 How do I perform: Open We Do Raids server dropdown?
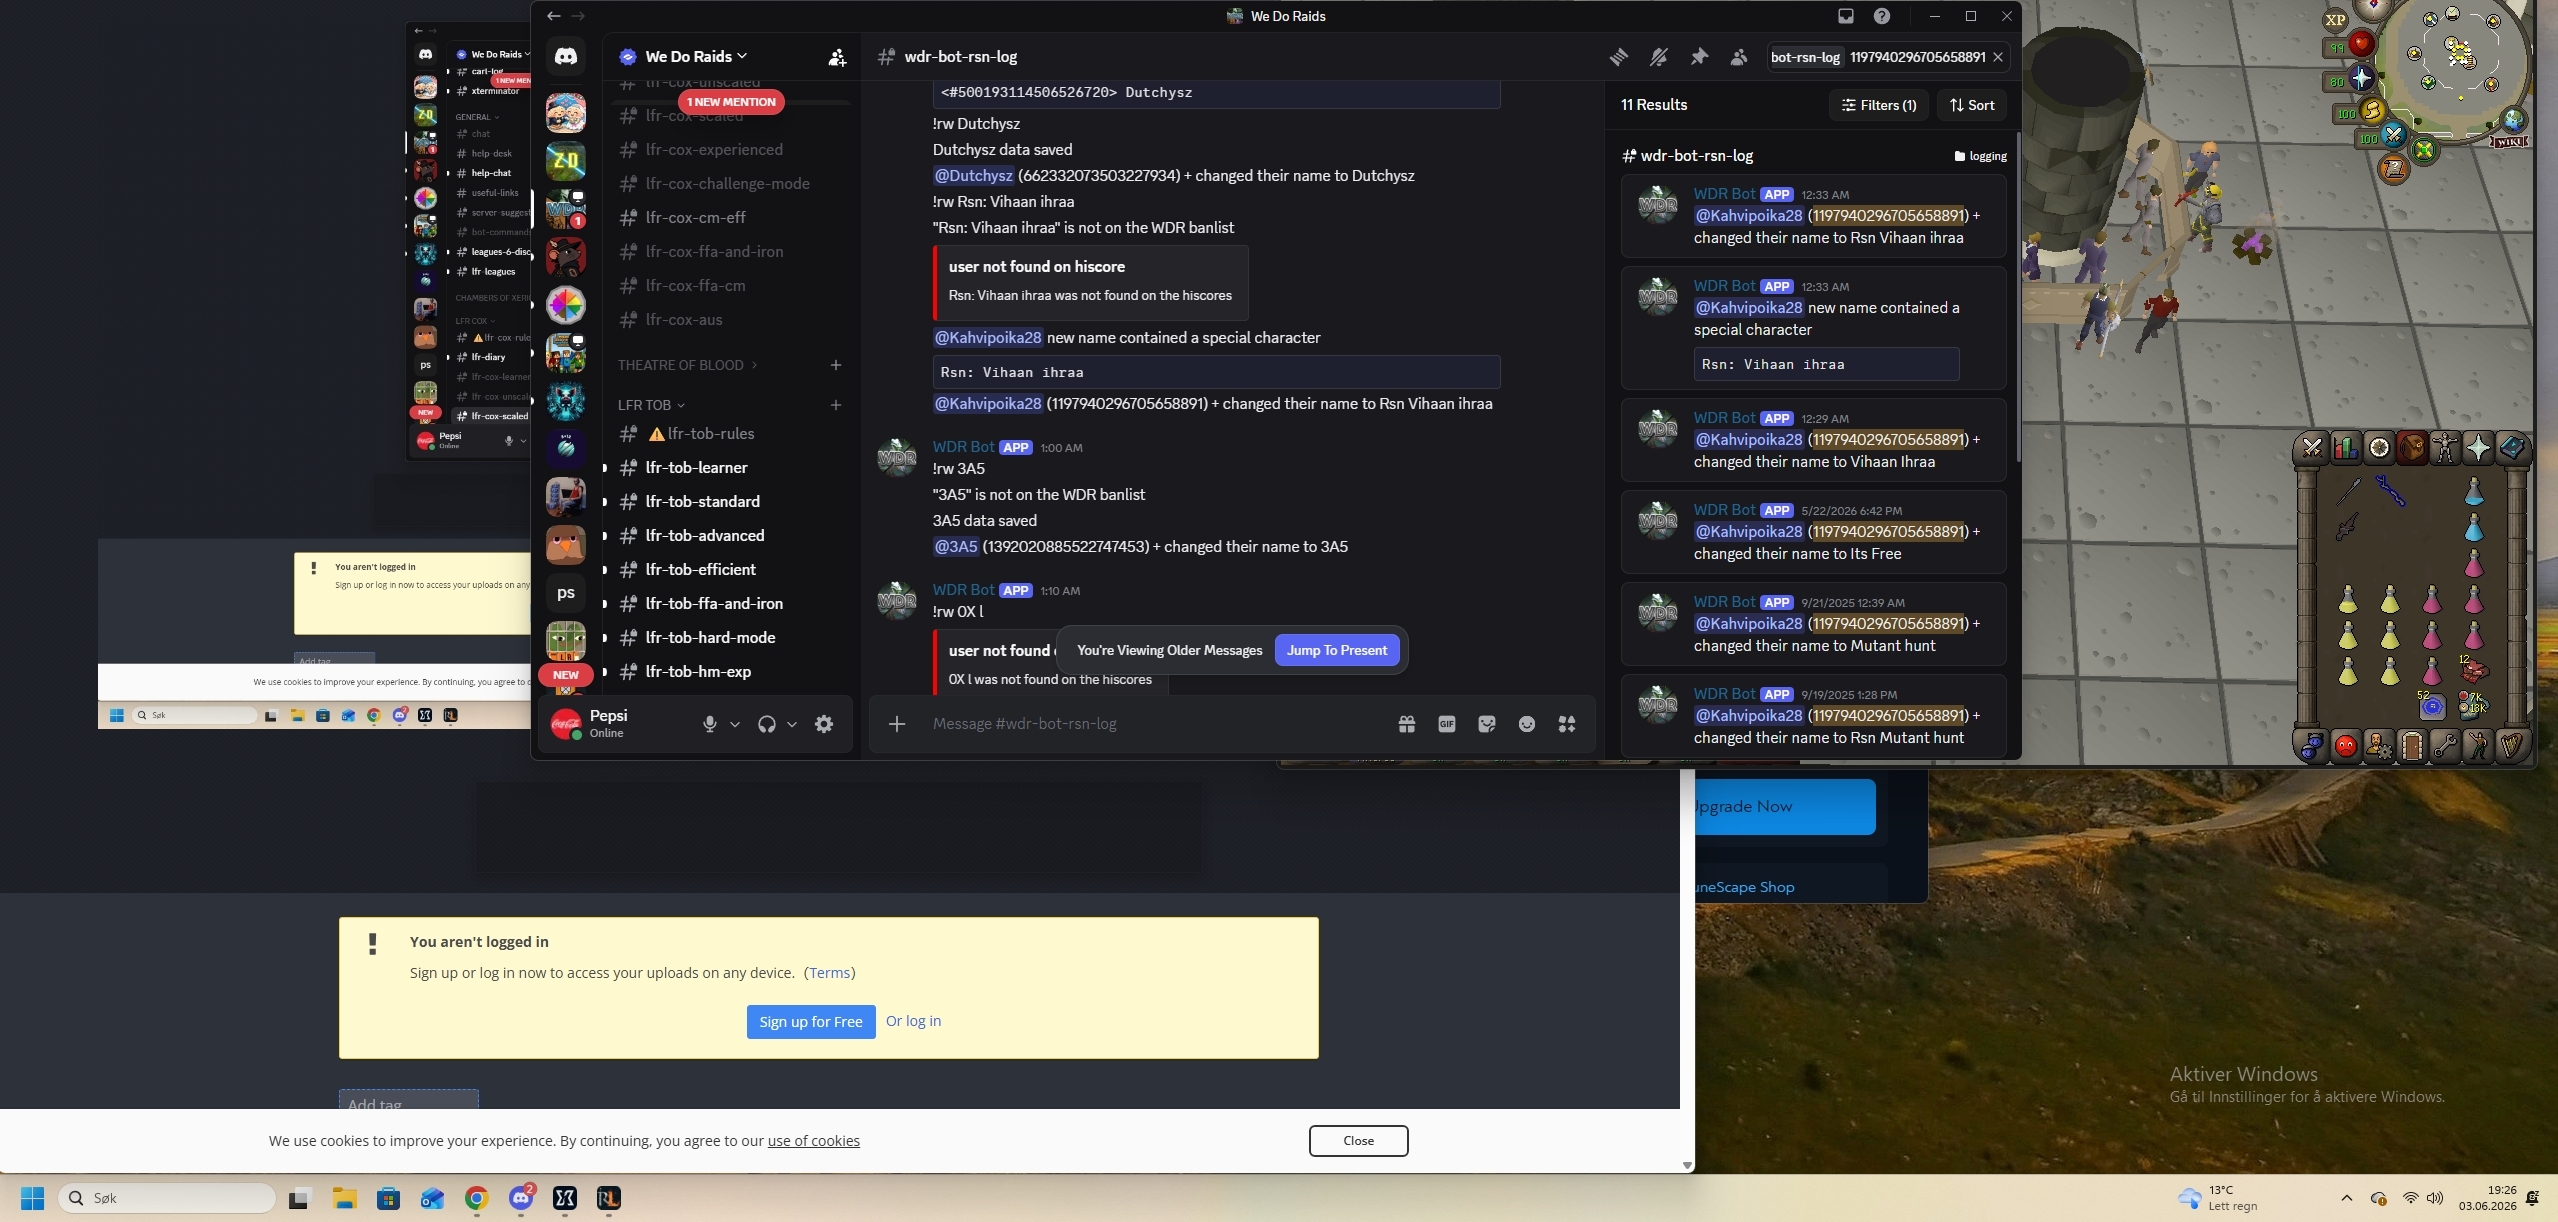pyautogui.click(x=696, y=57)
